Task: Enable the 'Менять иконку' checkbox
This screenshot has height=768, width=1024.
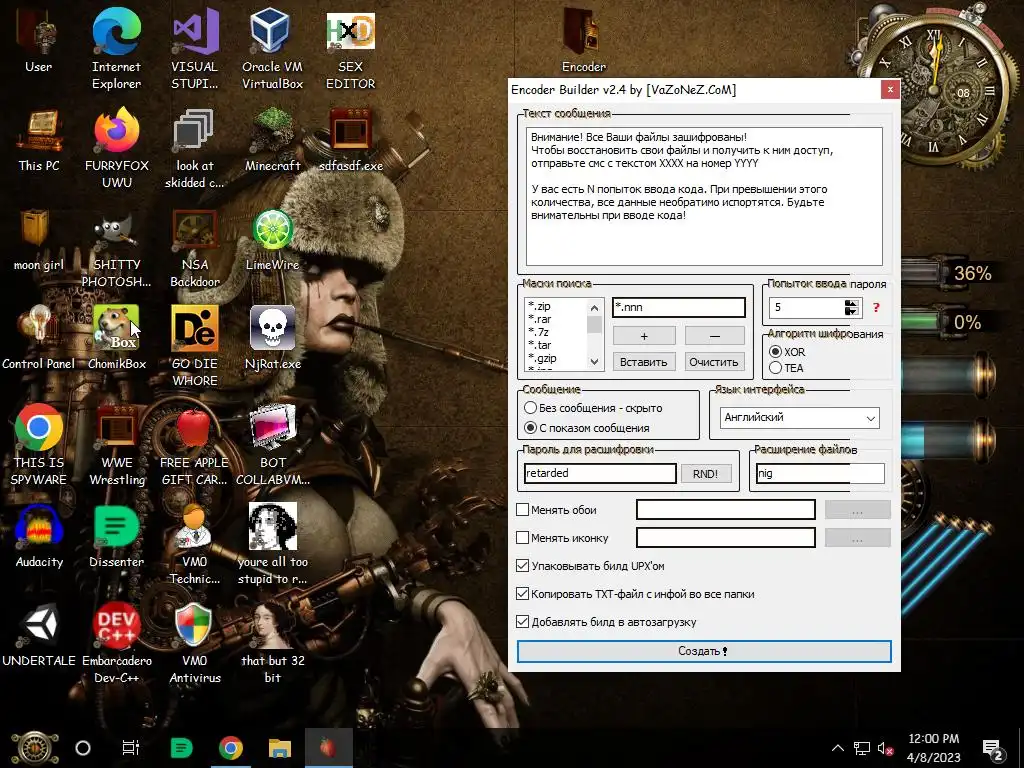Action: (x=522, y=537)
